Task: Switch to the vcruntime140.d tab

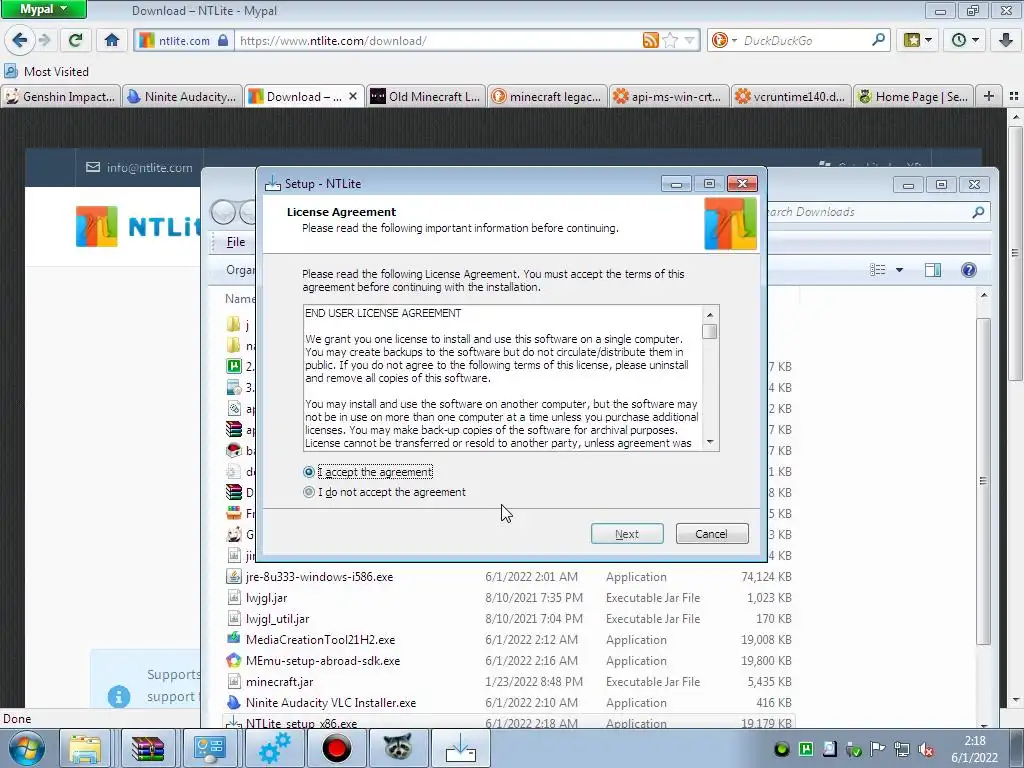Action: pos(791,97)
